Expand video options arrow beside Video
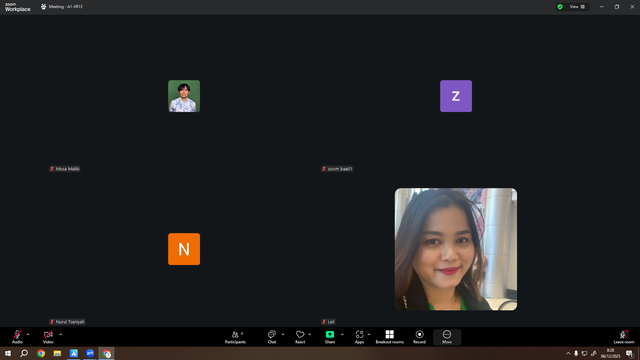The width and height of the screenshot is (640, 360). click(x=60, y=334)
